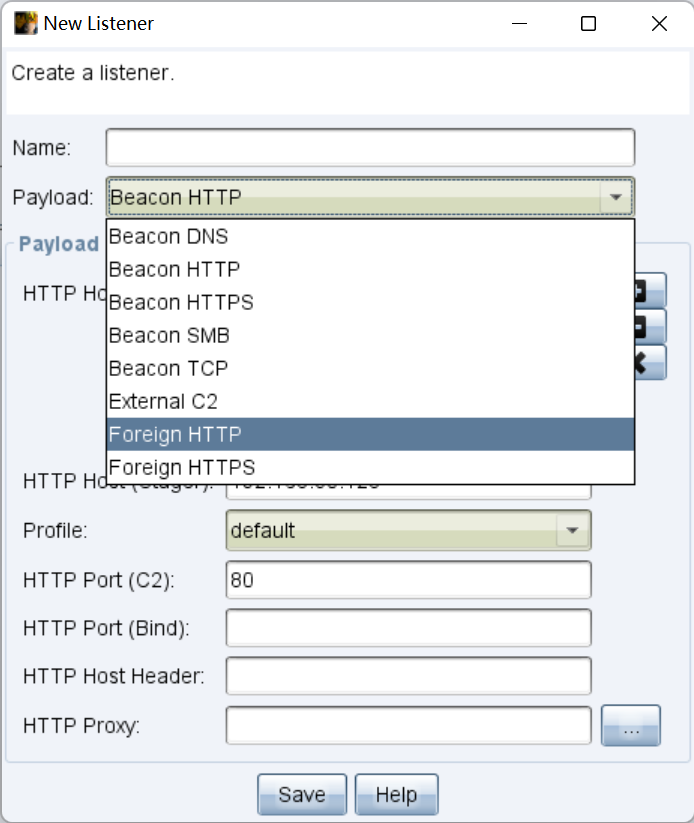Pick Beacon SMB from the list
Viewport: 694px width, 823px height.
(370, 335)
